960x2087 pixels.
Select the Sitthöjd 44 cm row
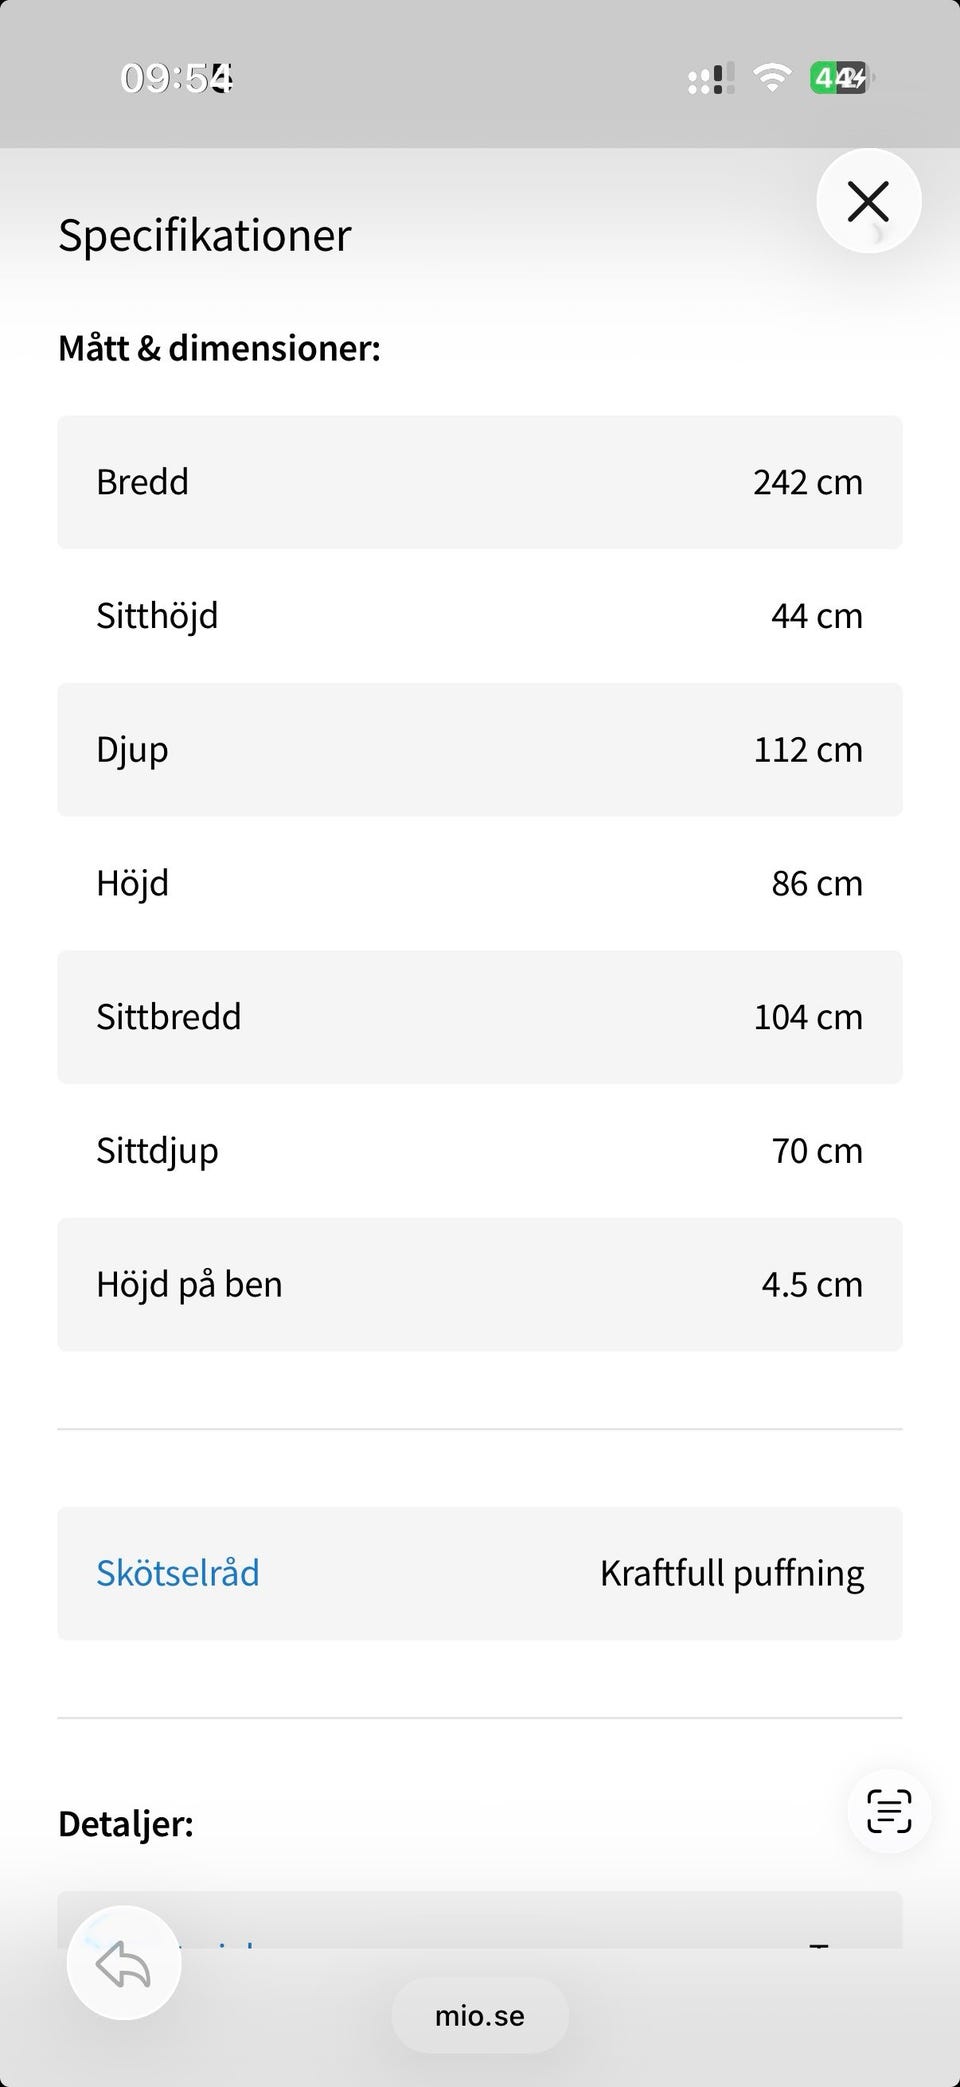pos(480,616)
